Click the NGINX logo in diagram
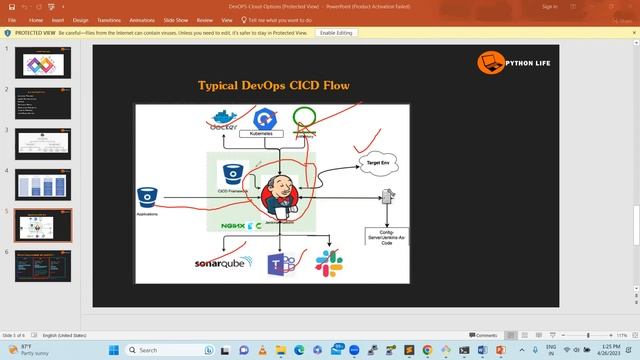Viewport: 640px width, 360px height. [x=233, y=226]
